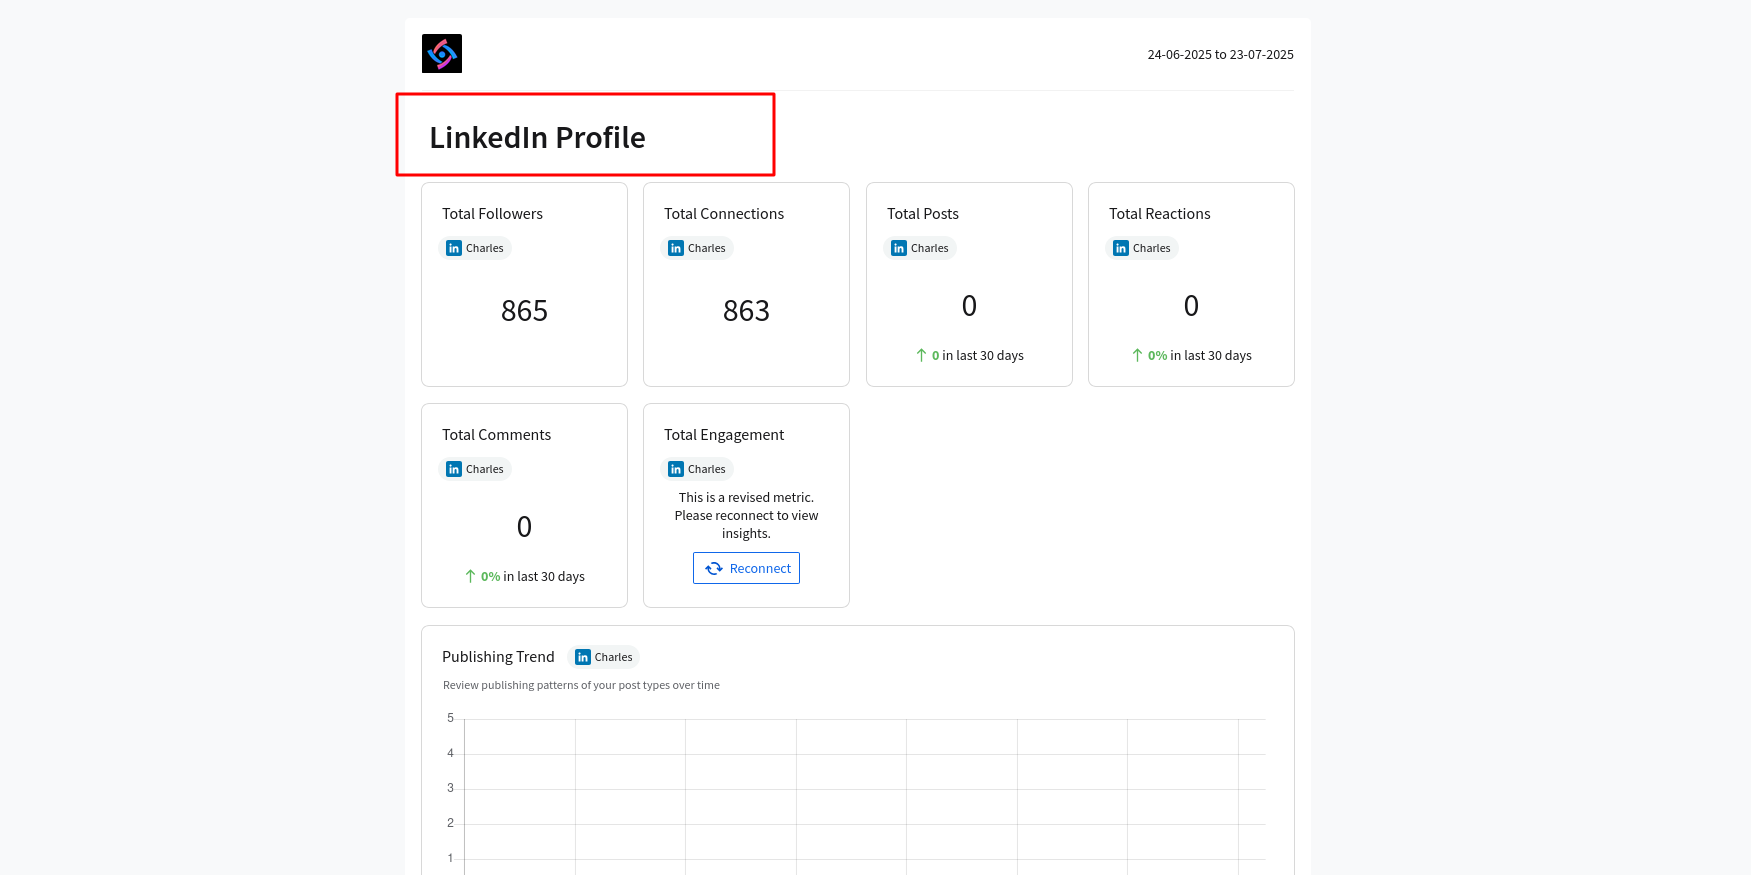Click the app logo in the header
The height and width of the screenshot is (875, 1751).
click(442, 54)
